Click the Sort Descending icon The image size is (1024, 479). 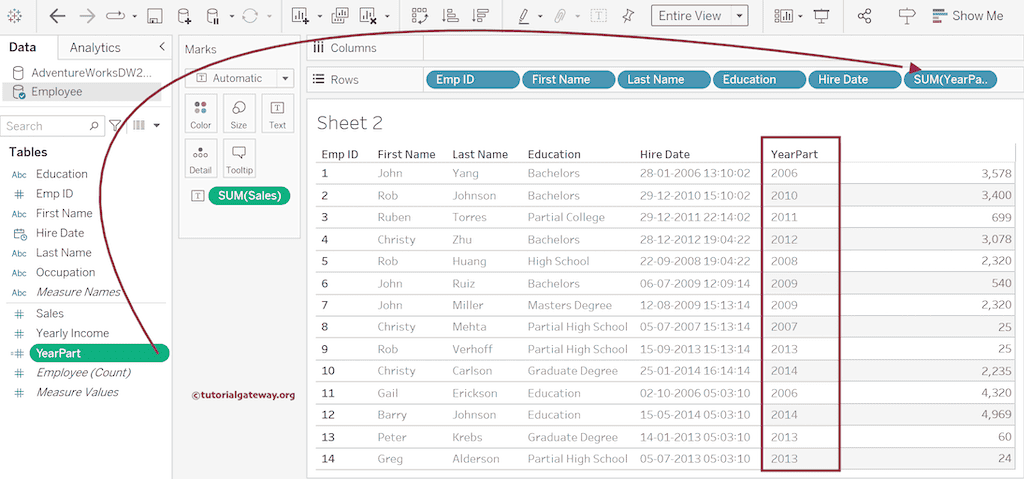[481, 16]
